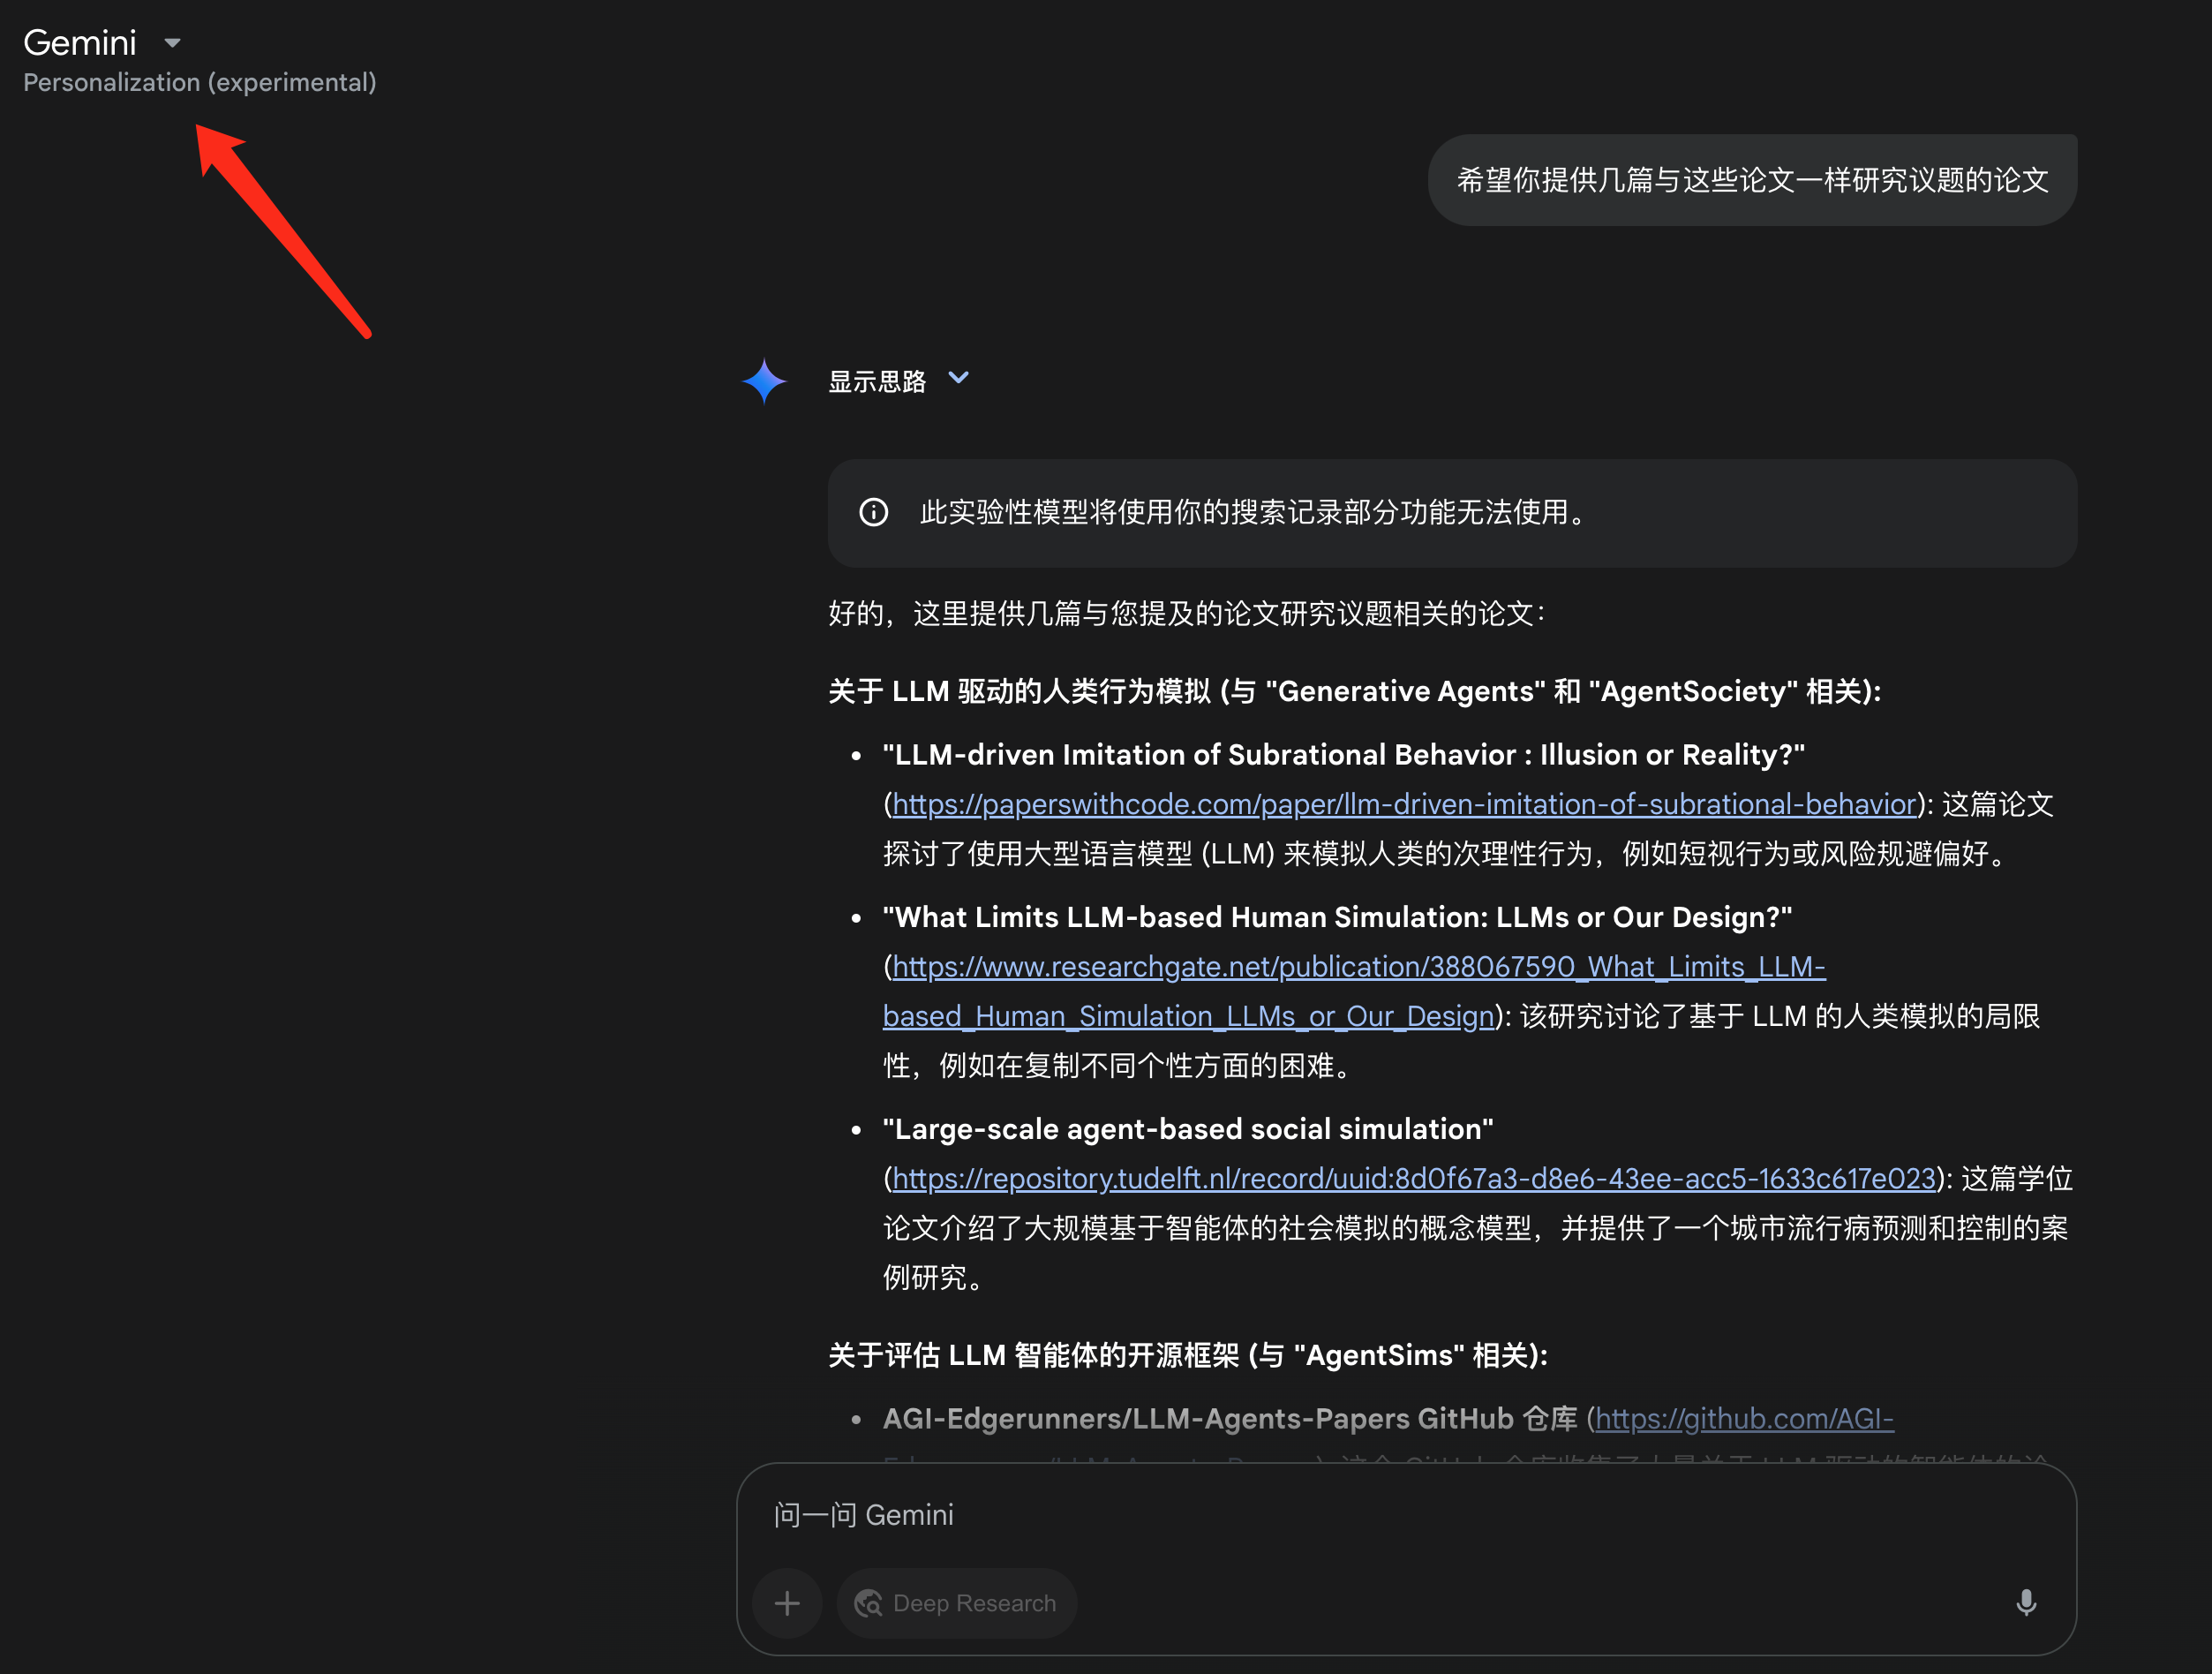
Task: Click the Gemini sparkle icon
Action: point(765,381)
